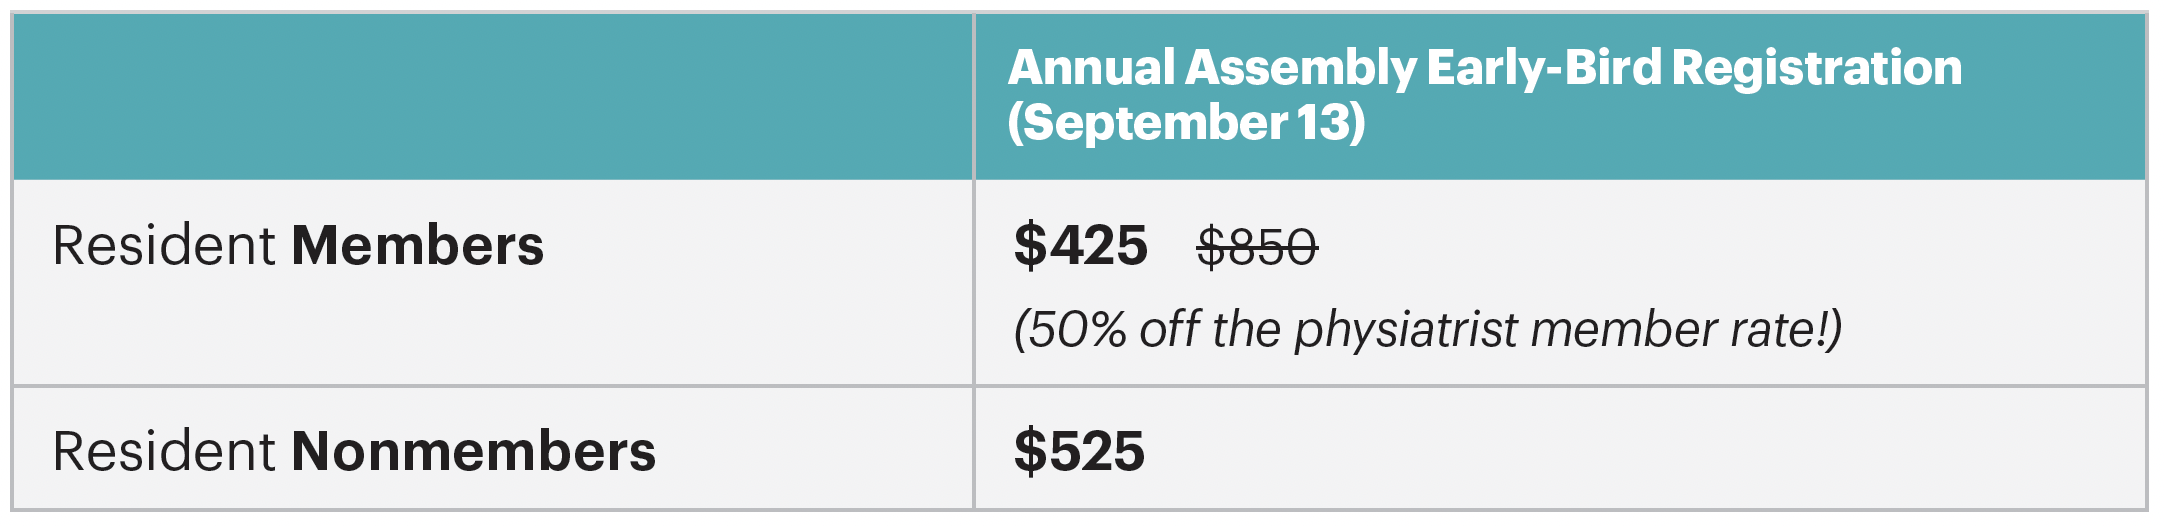Screen dimensions: 2164x526
Task: Click the word Registration in header
Action: pyautogui.click(x=1816, y=68)
